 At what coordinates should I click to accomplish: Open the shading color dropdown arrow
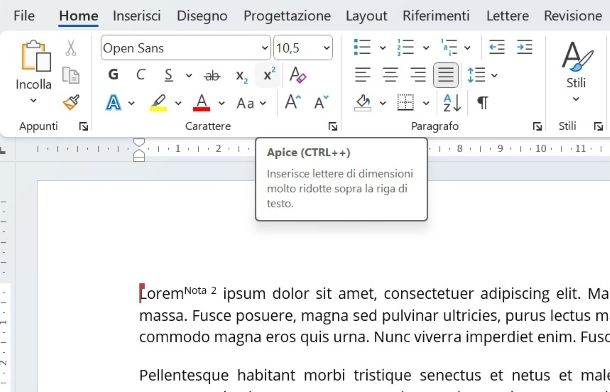click(x=382, y=103)
